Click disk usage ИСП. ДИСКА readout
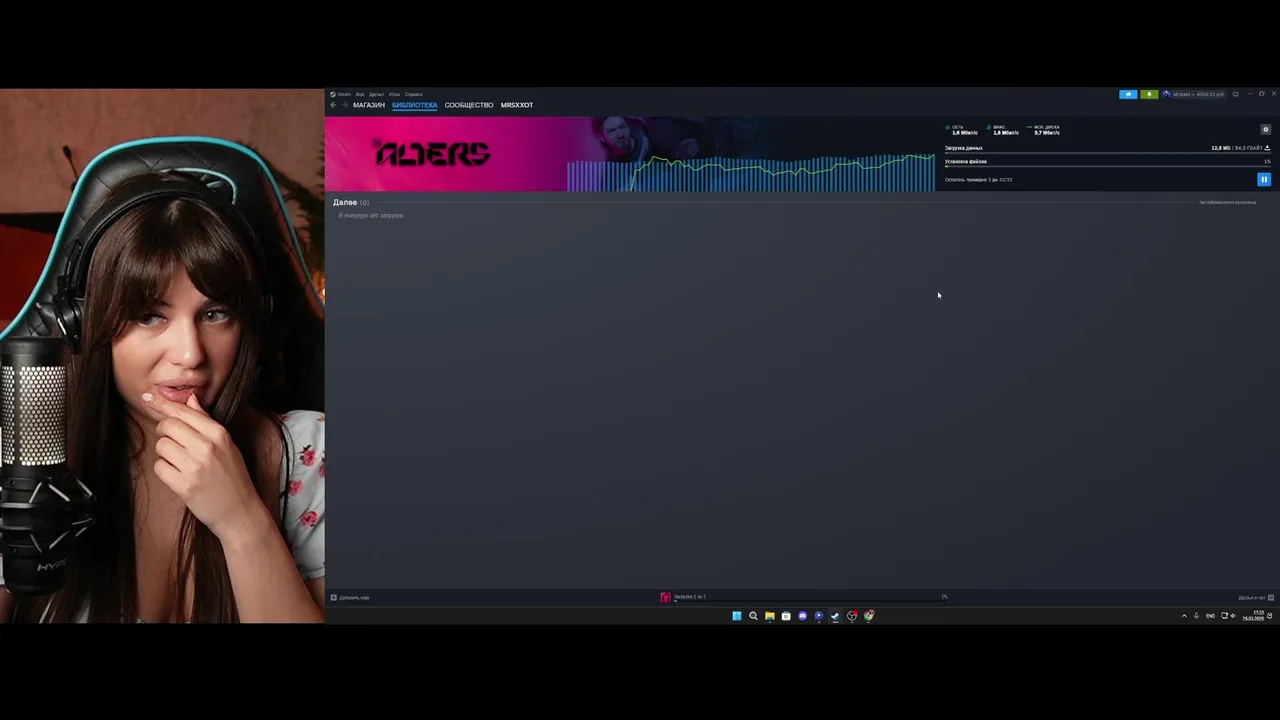This screenshot has width=1280, height=720. [1043, 130]
